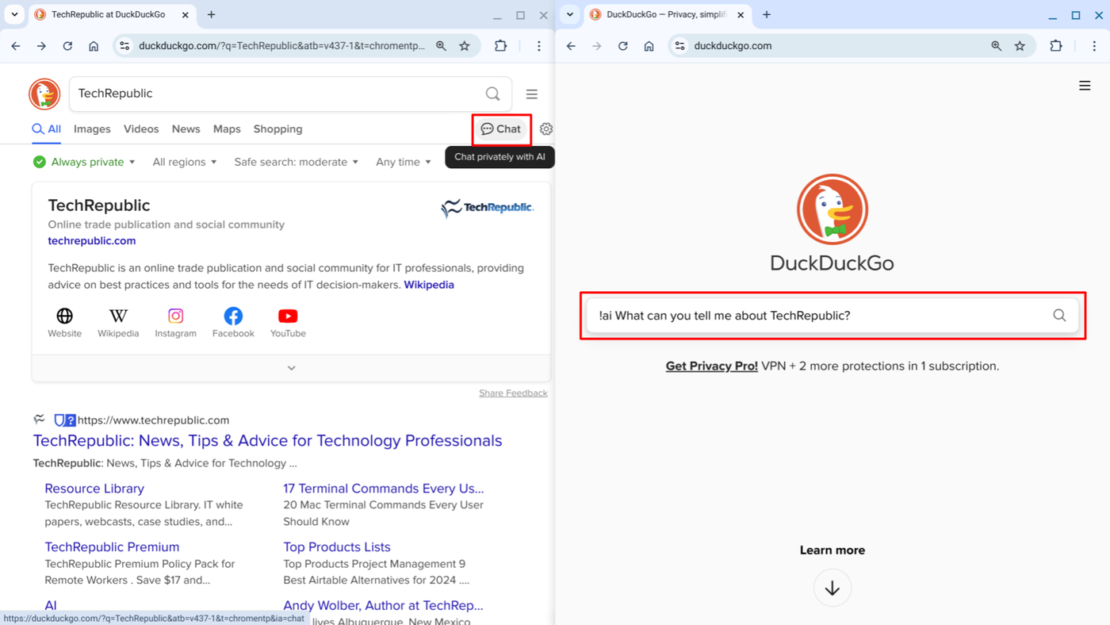
Task: Switch to the News search tab
Action: (185, 129)
